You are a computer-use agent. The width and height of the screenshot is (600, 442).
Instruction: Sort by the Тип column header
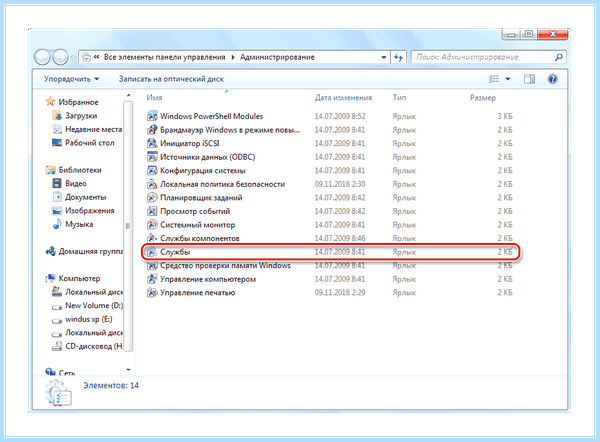[x=399, y=98]
